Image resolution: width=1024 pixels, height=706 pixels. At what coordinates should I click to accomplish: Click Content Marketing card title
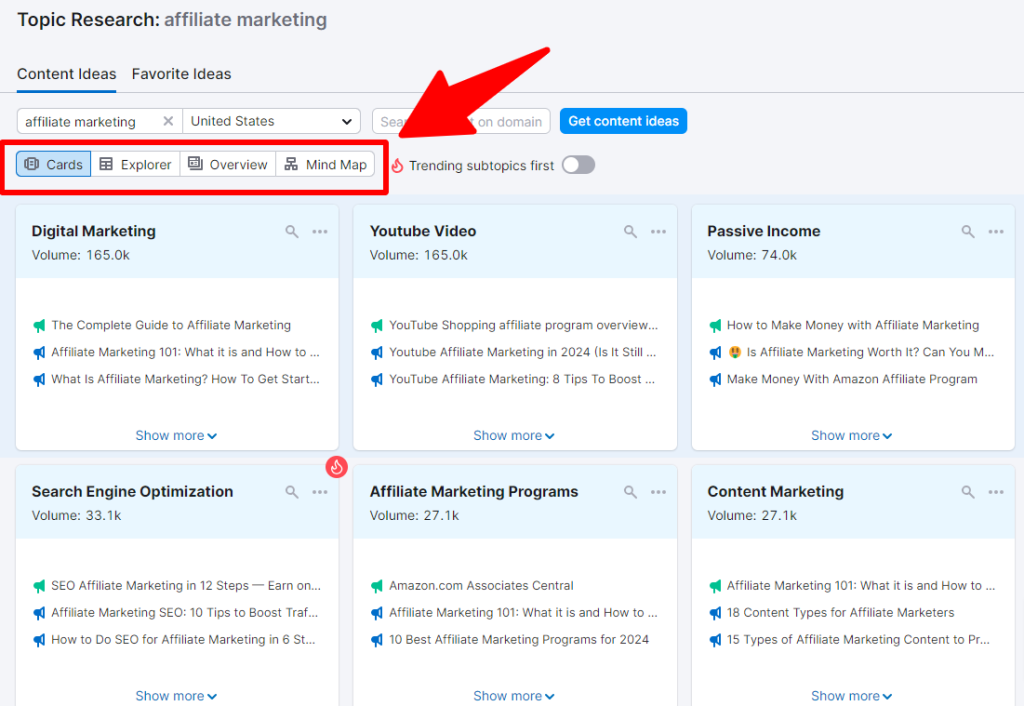click(775, 492)
